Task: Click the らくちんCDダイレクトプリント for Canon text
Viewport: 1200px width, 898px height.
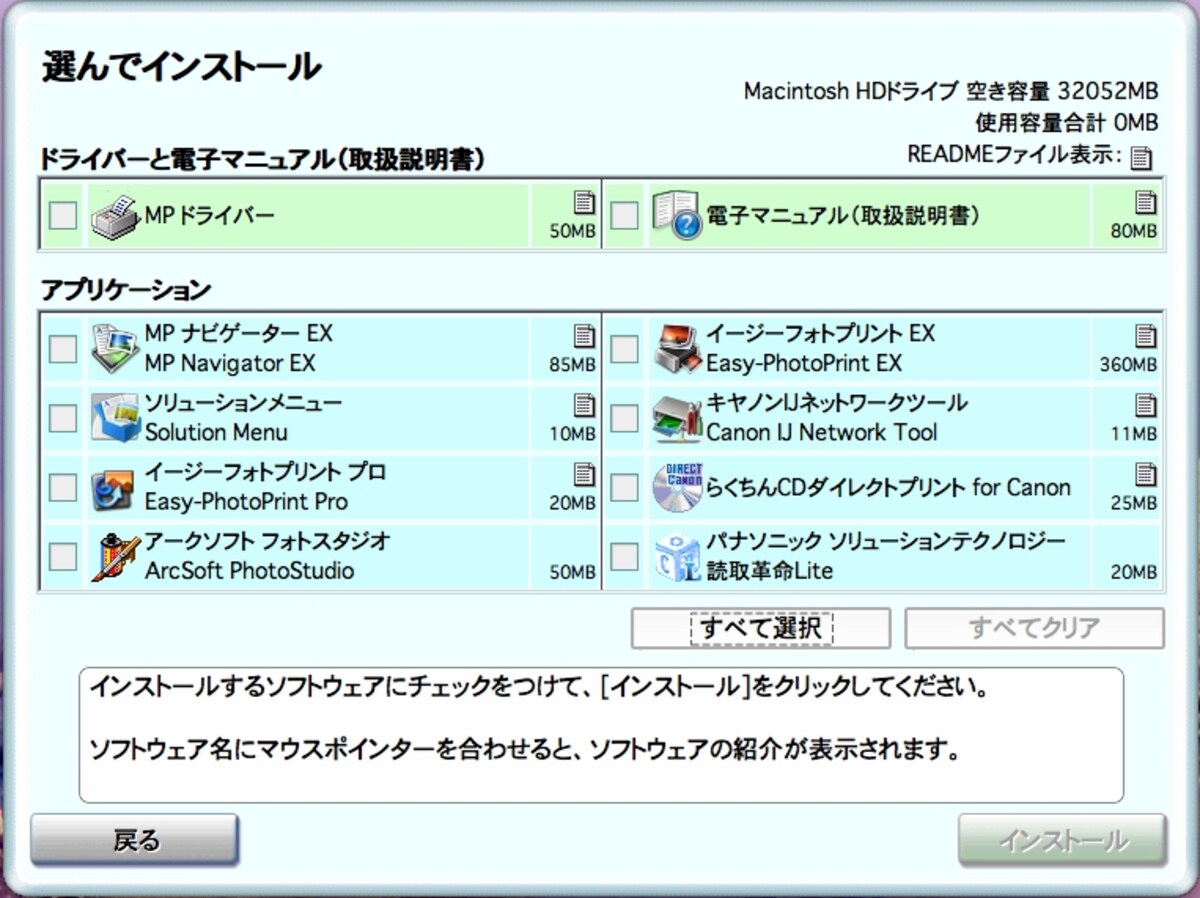Action: click(888, 487)
